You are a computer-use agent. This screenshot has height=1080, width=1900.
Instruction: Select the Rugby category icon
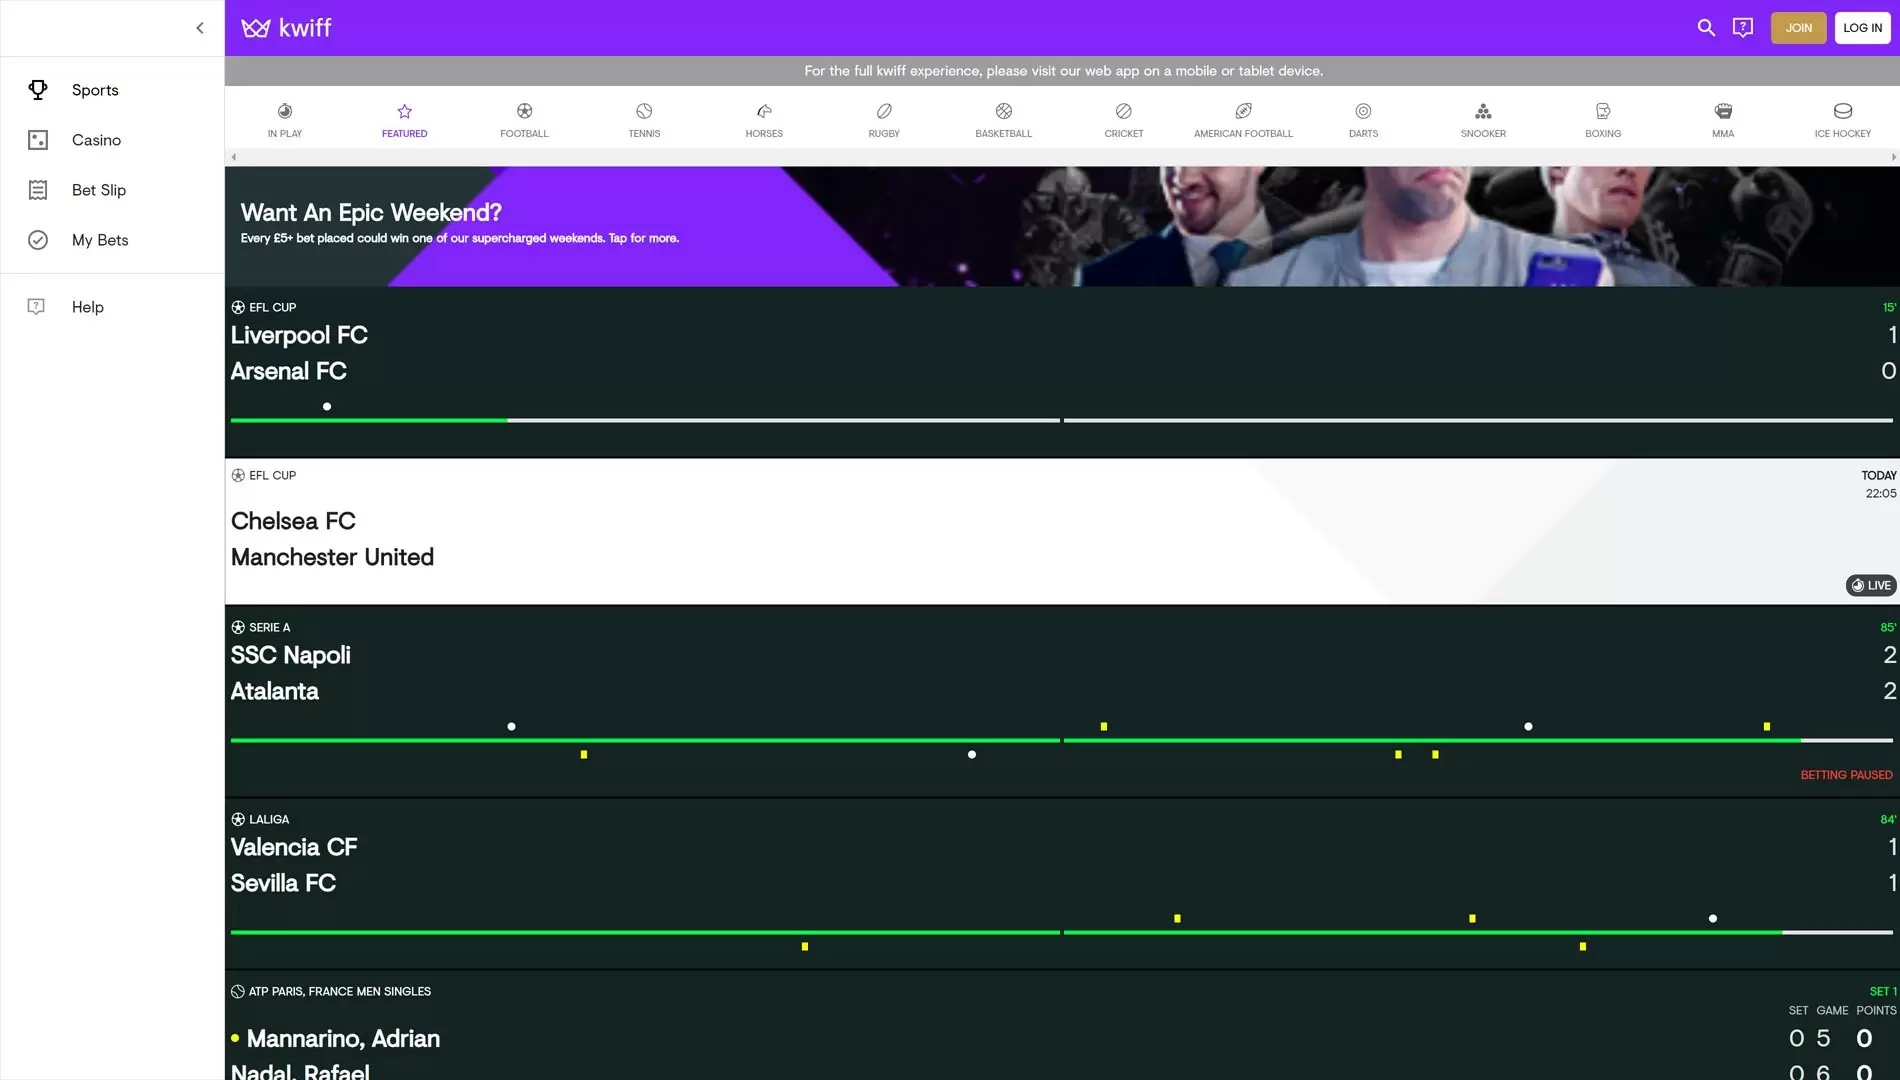click(x=884, y=111)
